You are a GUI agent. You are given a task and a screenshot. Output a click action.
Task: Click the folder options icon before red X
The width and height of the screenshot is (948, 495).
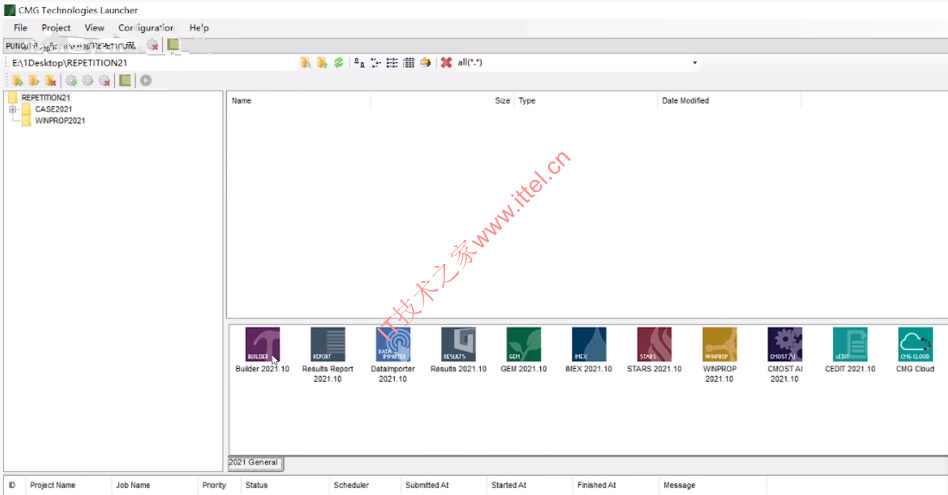pos(426,63)
